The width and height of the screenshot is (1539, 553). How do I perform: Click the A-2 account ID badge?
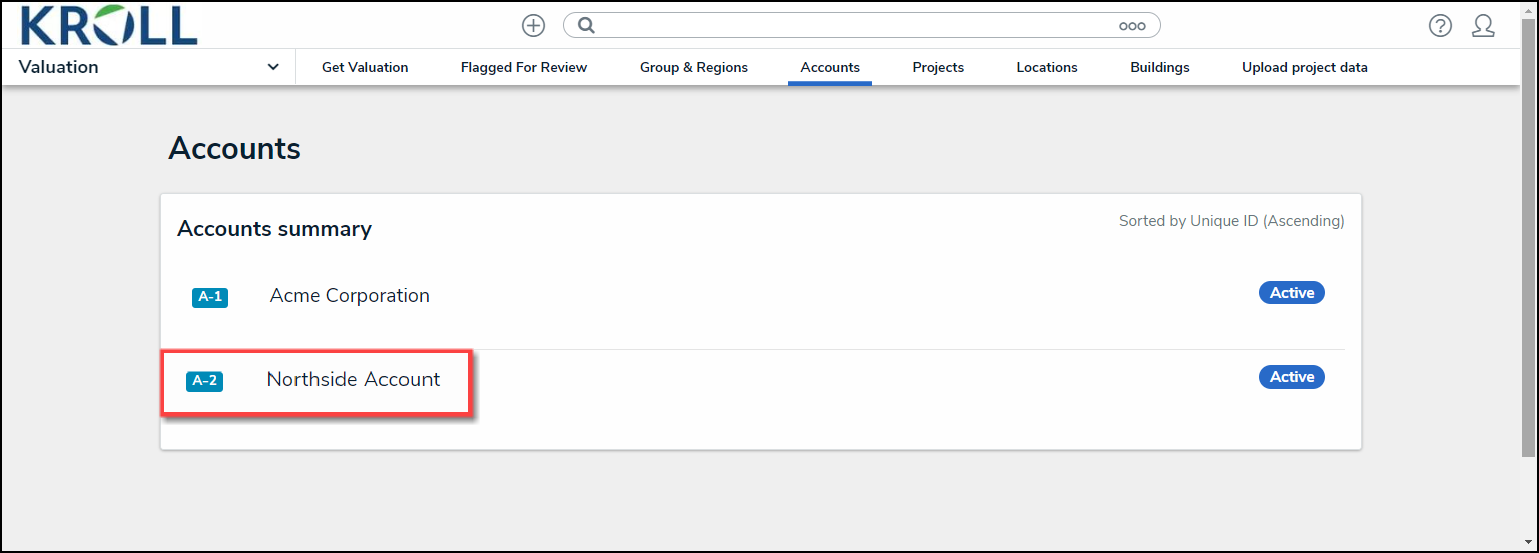pyautogui.click(x=204, y=381)
